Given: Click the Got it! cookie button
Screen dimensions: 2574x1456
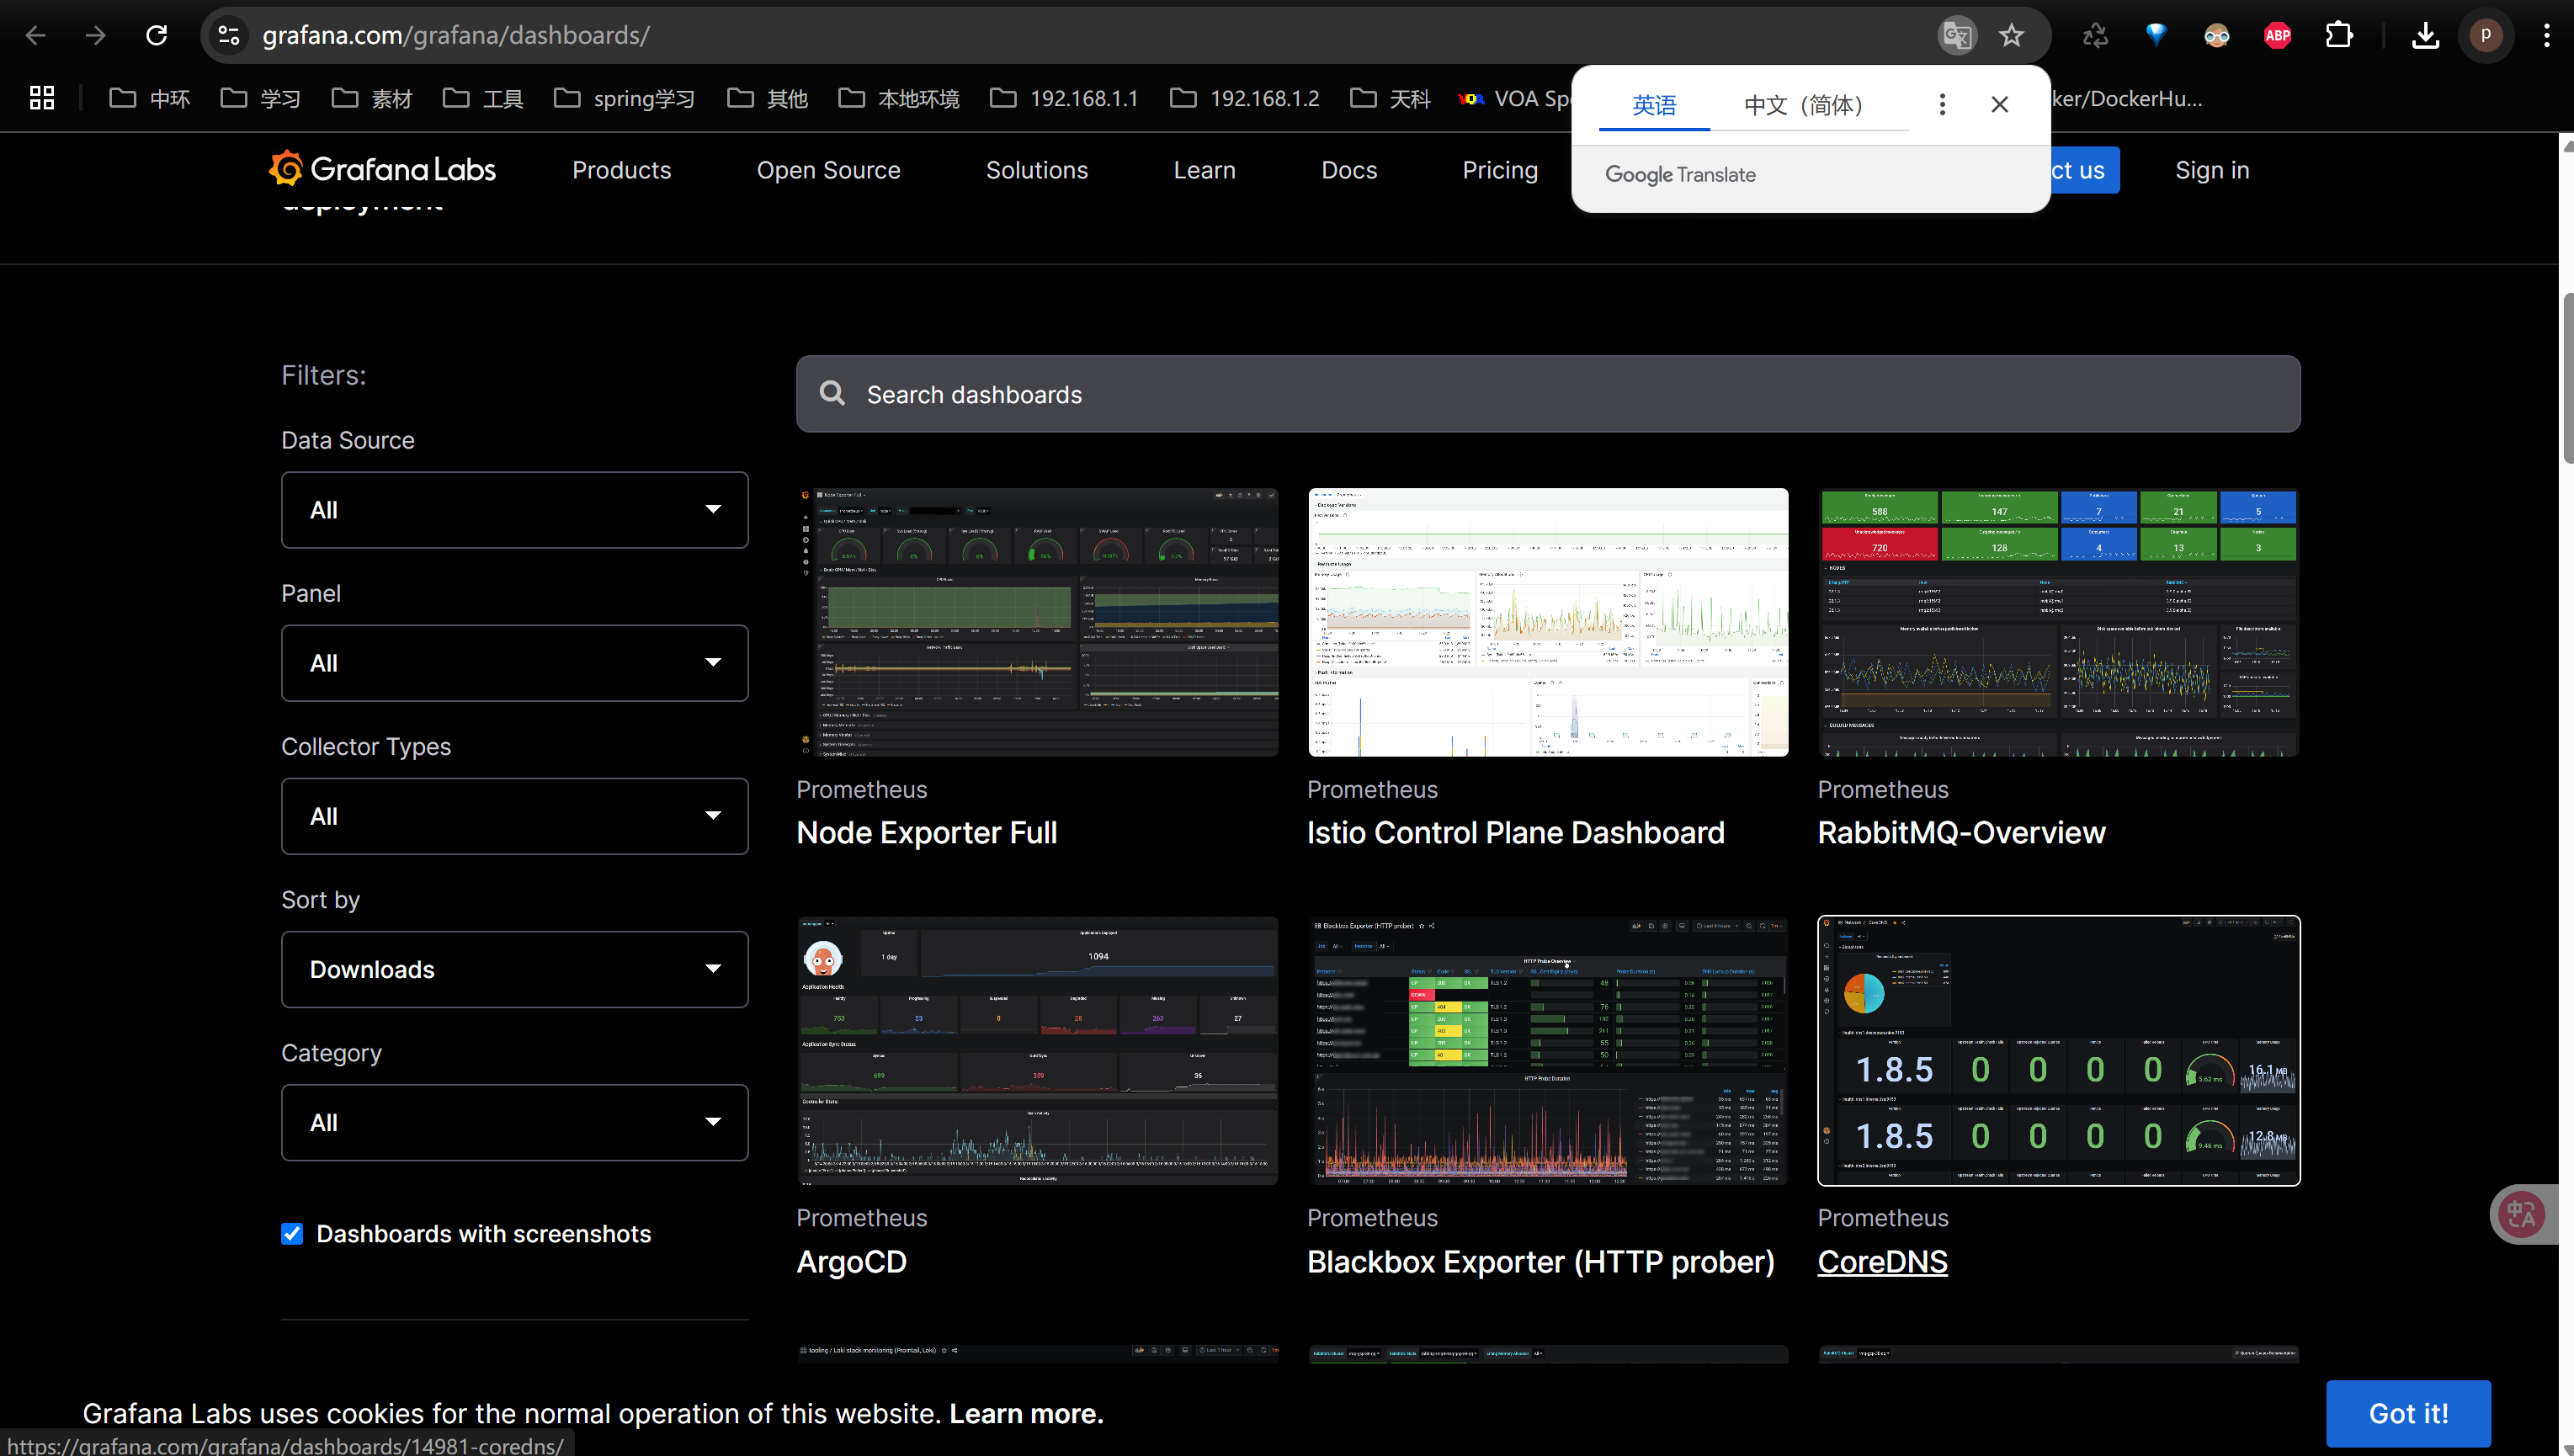Looking at the screenshot, I should click(x=2407, y=1413).
